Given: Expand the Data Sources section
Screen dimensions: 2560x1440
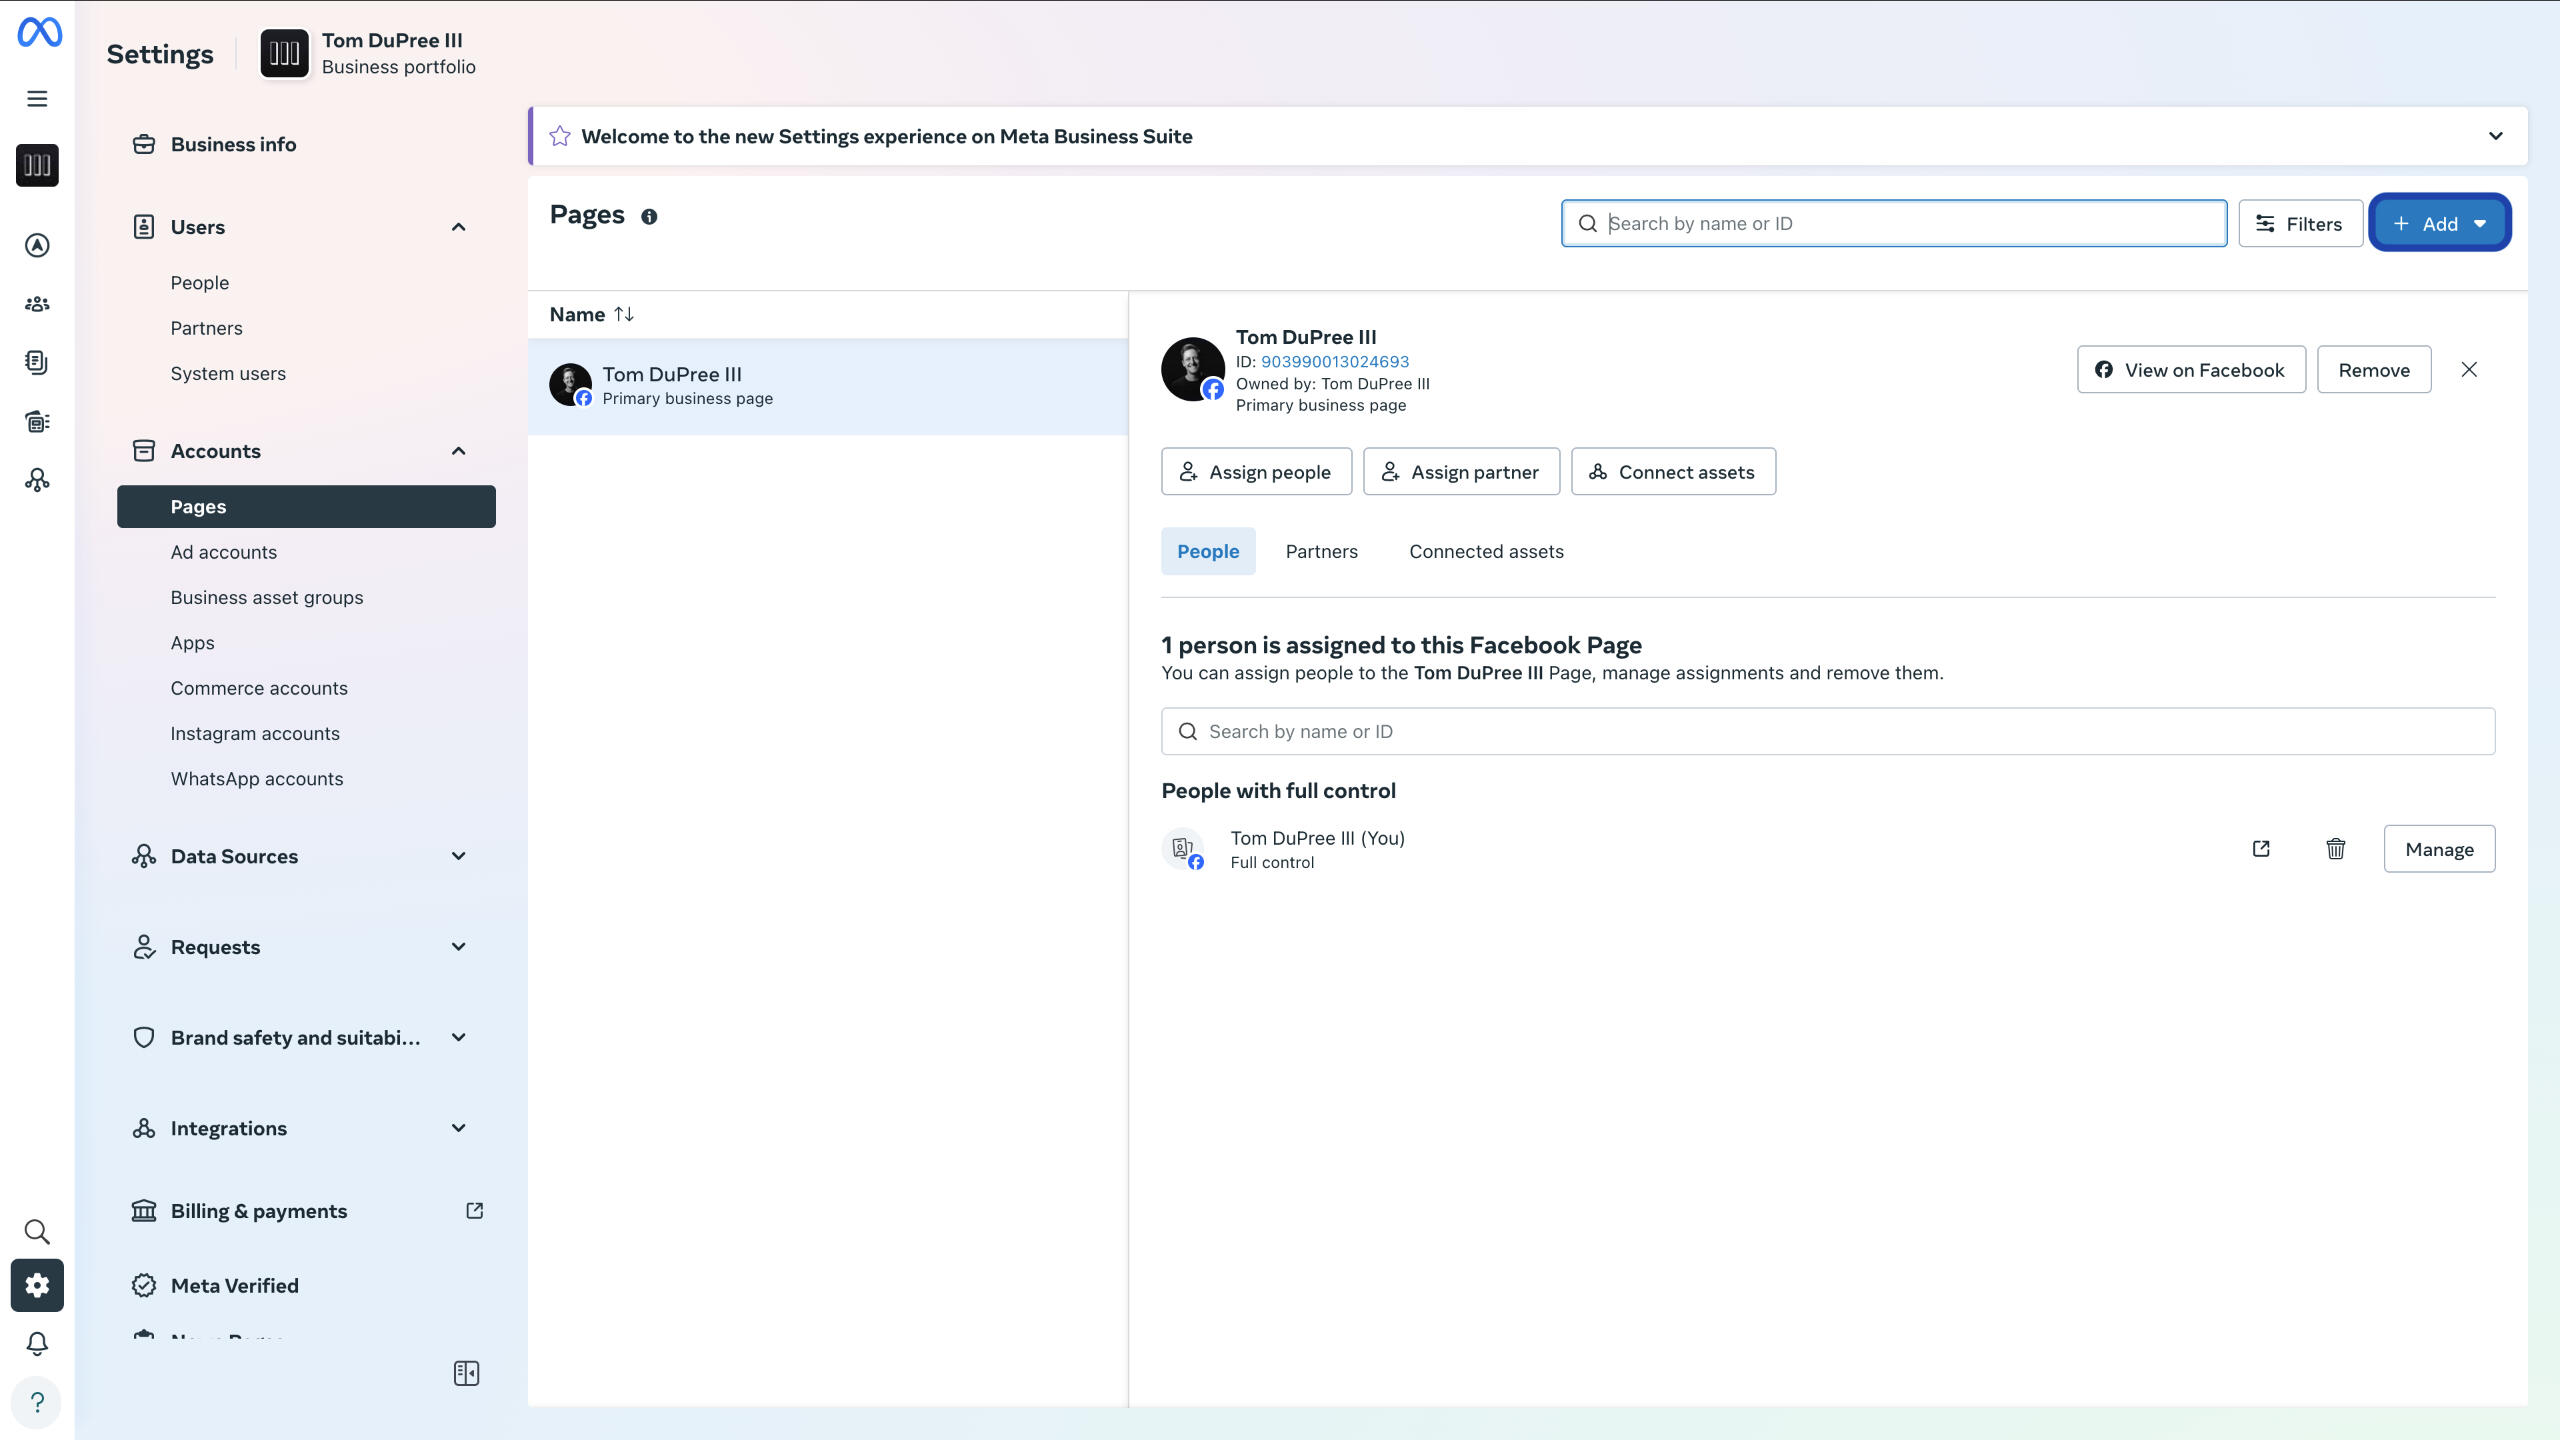Looking at the screenshot, I should tap(458, 856).
